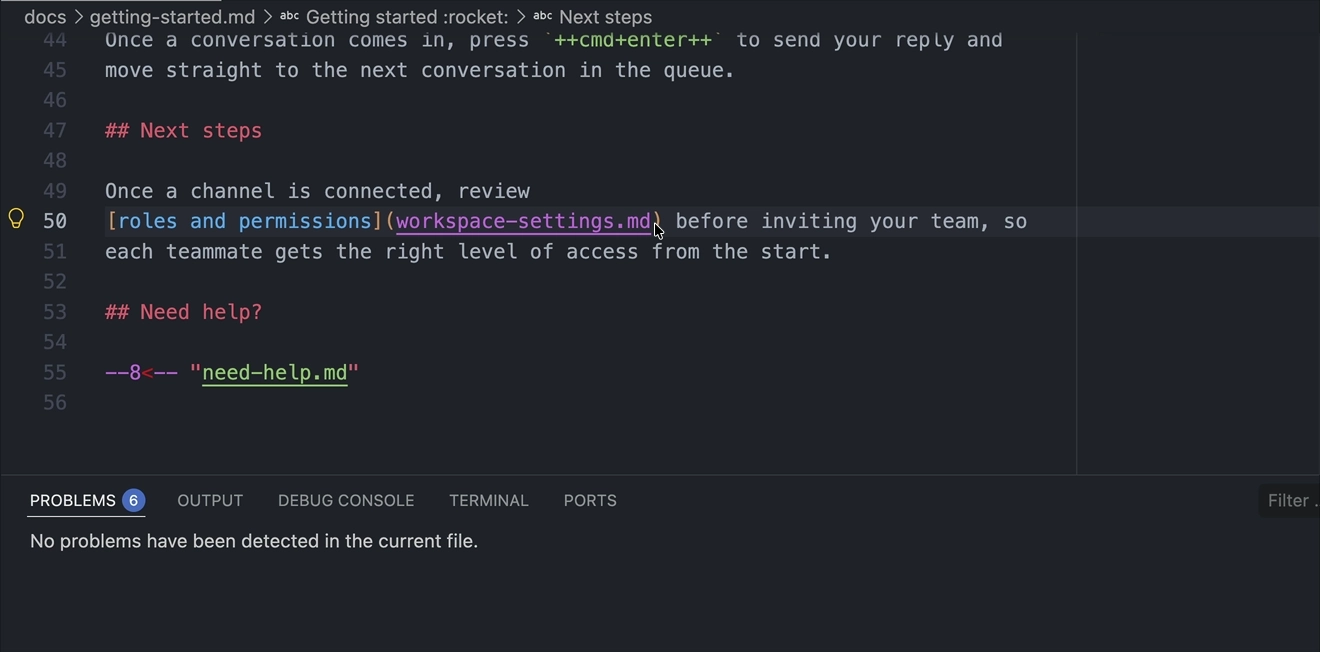Switch to the PROBLEMS tab
The width and height of the screenshot is (1320, 652).
tap(73, 500)
